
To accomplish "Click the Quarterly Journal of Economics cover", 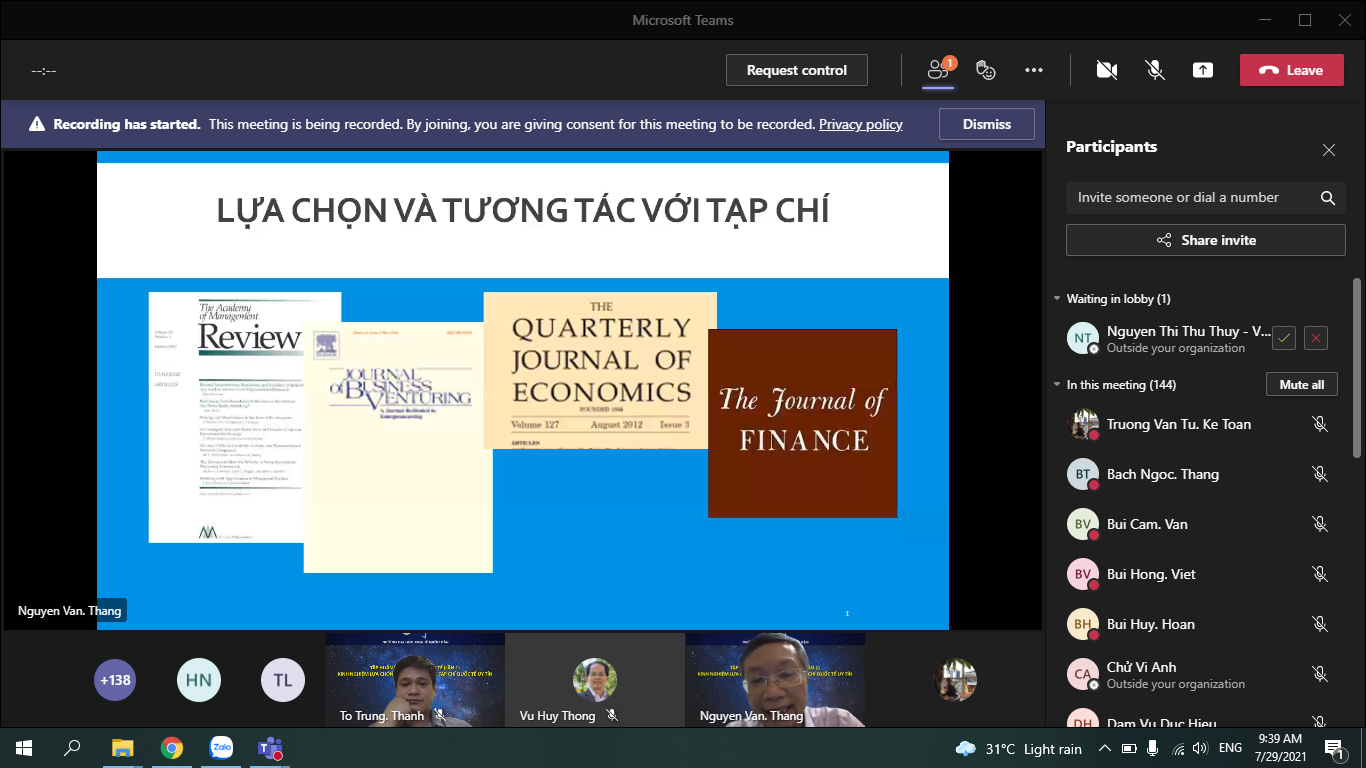I will click(x=600, y=371).
